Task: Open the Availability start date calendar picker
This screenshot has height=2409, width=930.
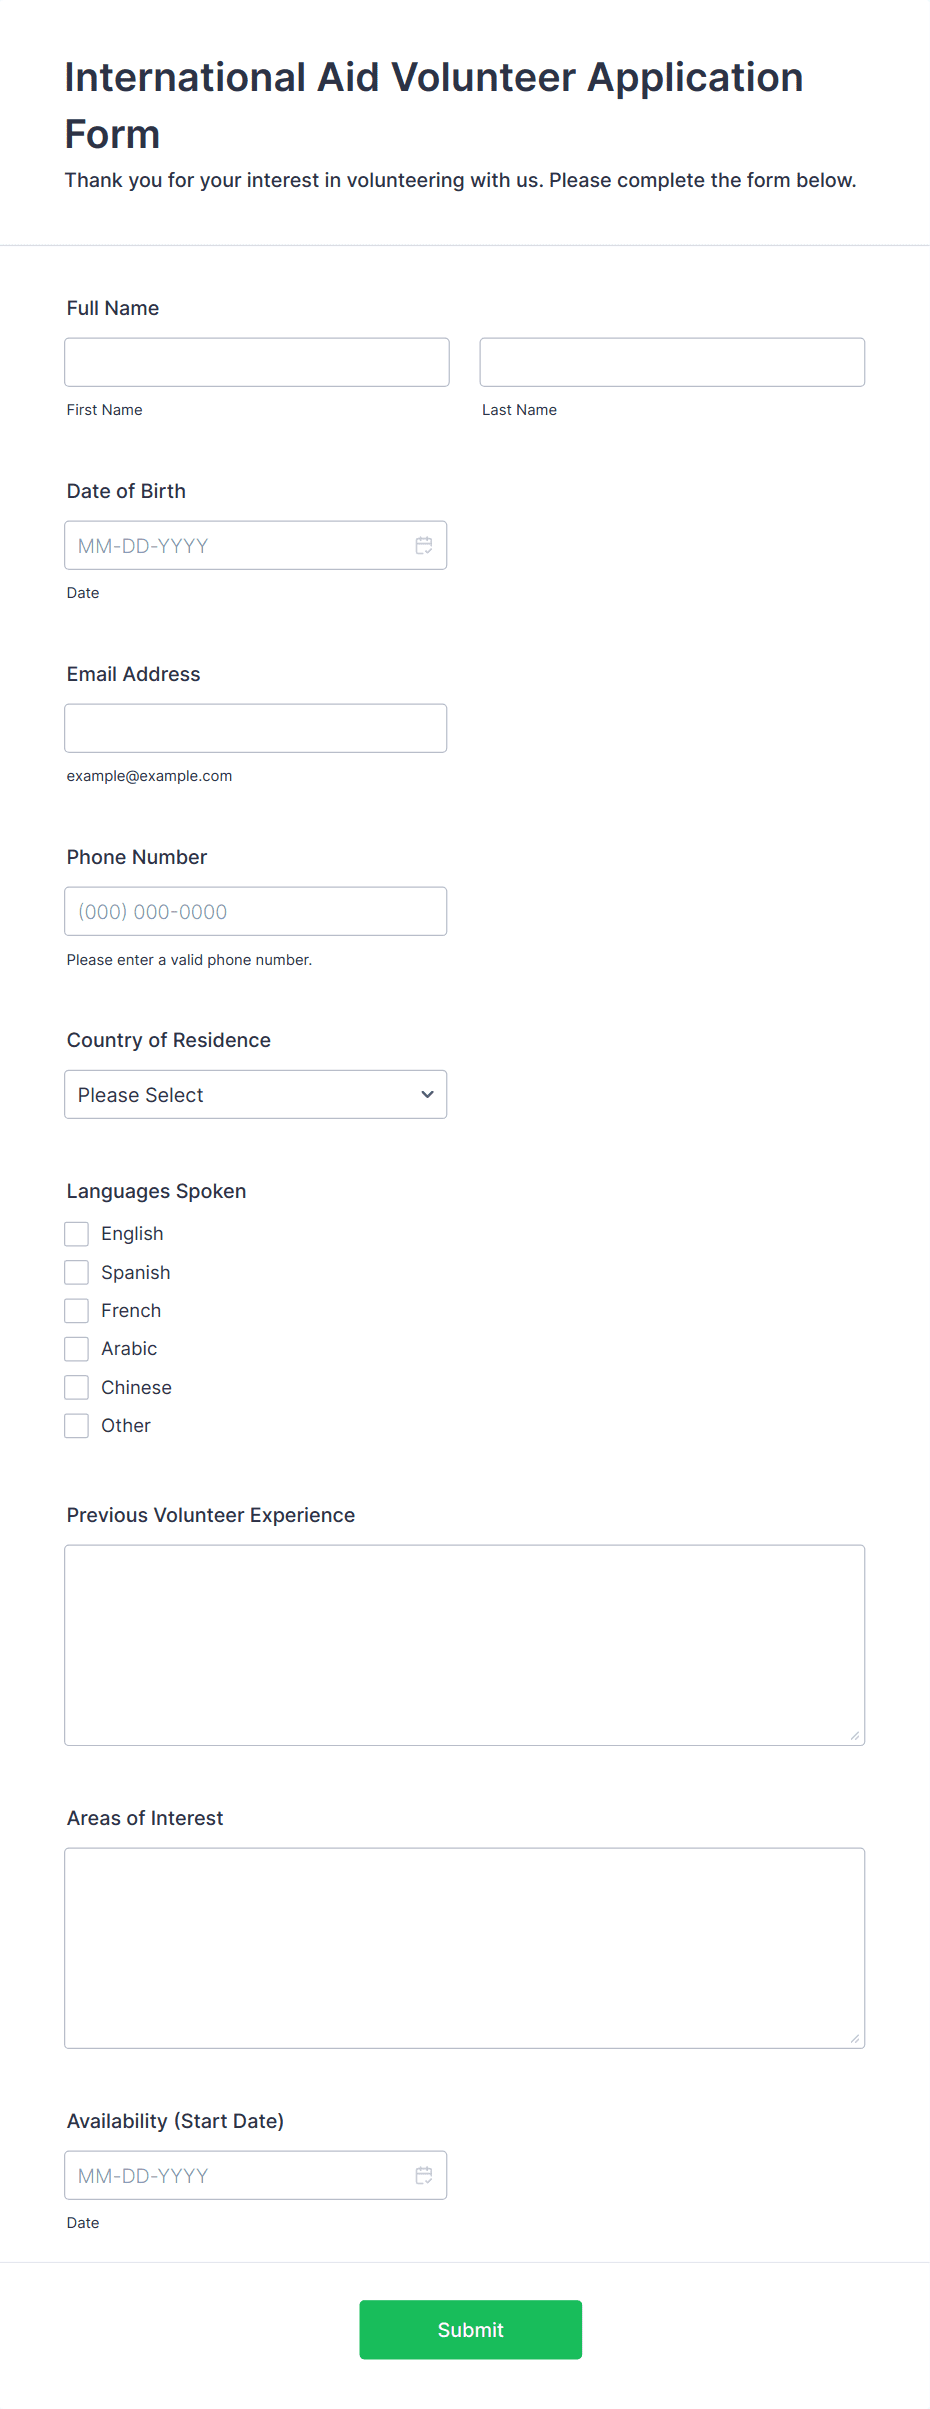Action: click(x=423, y=2175)
